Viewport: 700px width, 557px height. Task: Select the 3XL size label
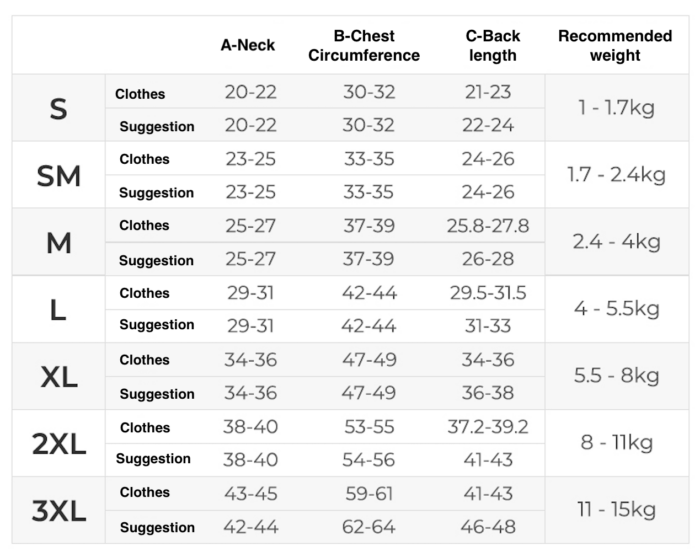pyautogui.click(x=58, y=510)
